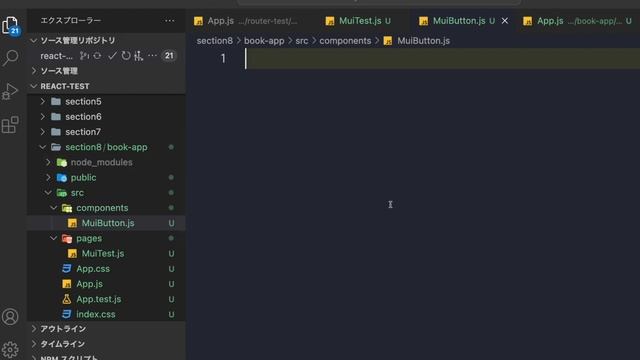This screenshot has width=640, height=360.
Task: Click line number 1 in the gutter
Action: [223, 58]
